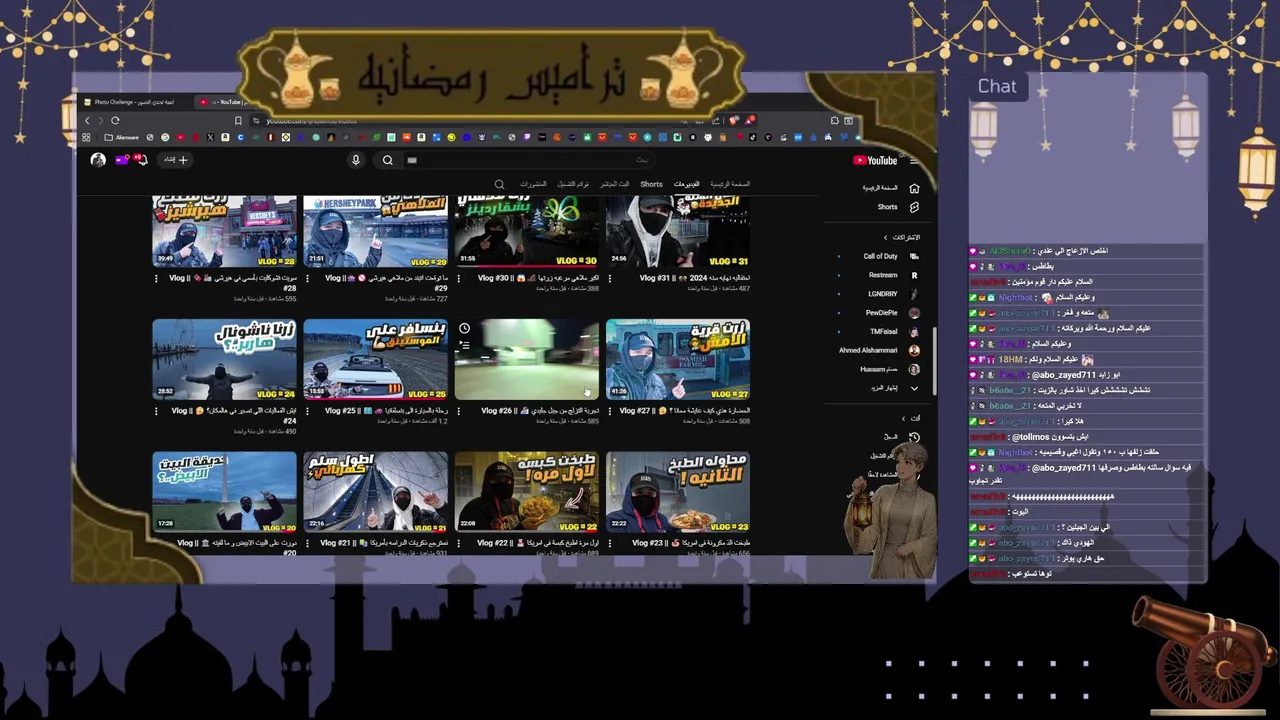The height and width of the screenshot is (720, 1280).
Task: Open the channel قوائم التشغيل (Playlists) tab
Action: coord(572,184)
